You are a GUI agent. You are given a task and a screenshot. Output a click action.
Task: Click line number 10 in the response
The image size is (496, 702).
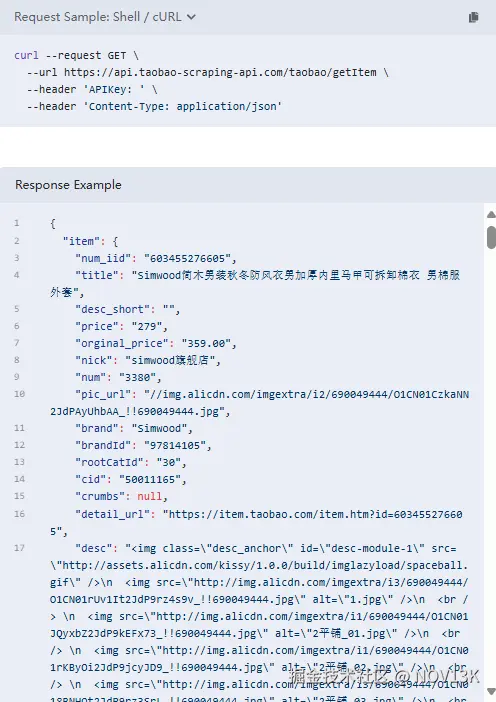[x=19, y=394]
